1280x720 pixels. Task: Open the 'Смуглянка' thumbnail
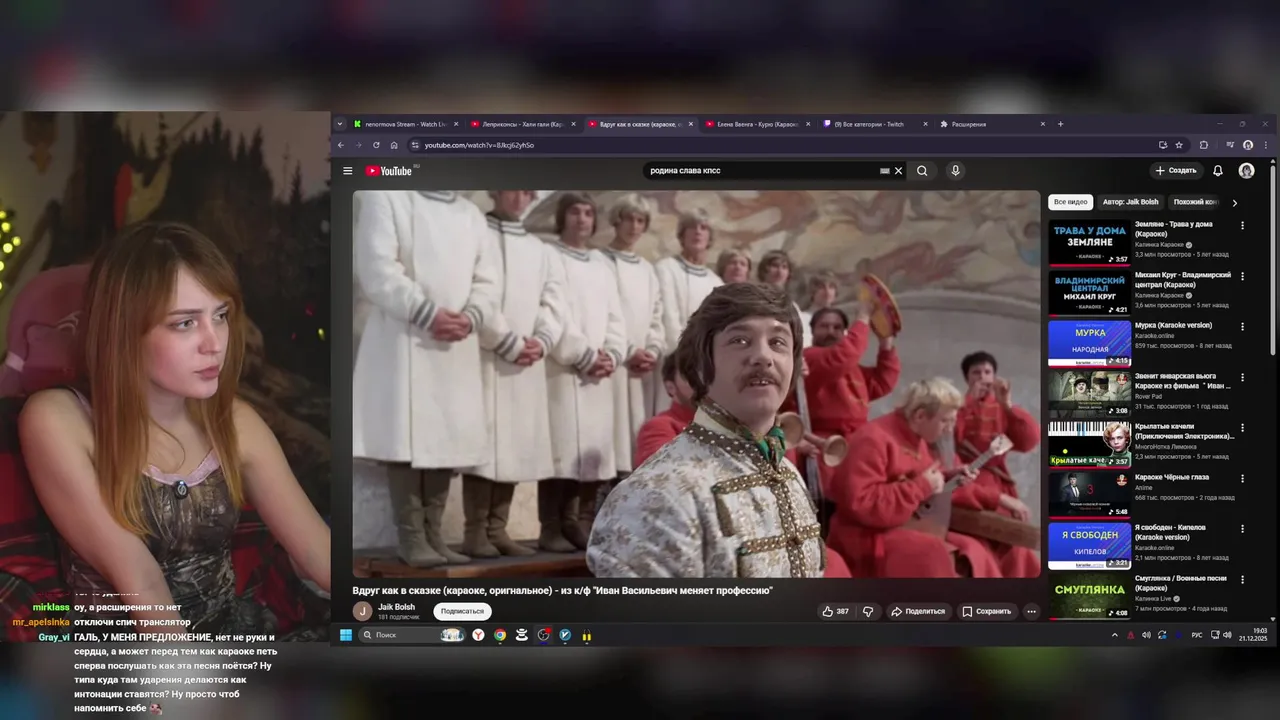(x=1089, y=595)
